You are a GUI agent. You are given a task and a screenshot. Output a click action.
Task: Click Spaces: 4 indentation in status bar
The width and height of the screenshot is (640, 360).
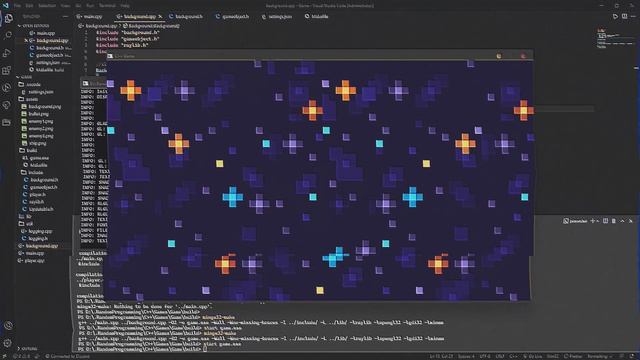coord(466,356)
